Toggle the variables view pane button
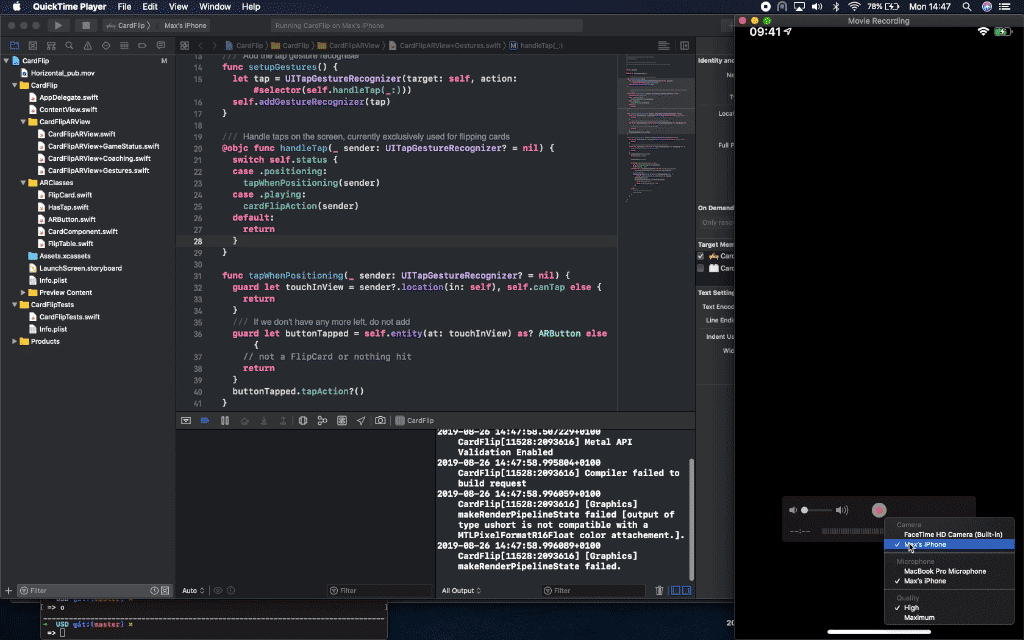Screen dimensions: 1024x640 (x=675, y=590)
